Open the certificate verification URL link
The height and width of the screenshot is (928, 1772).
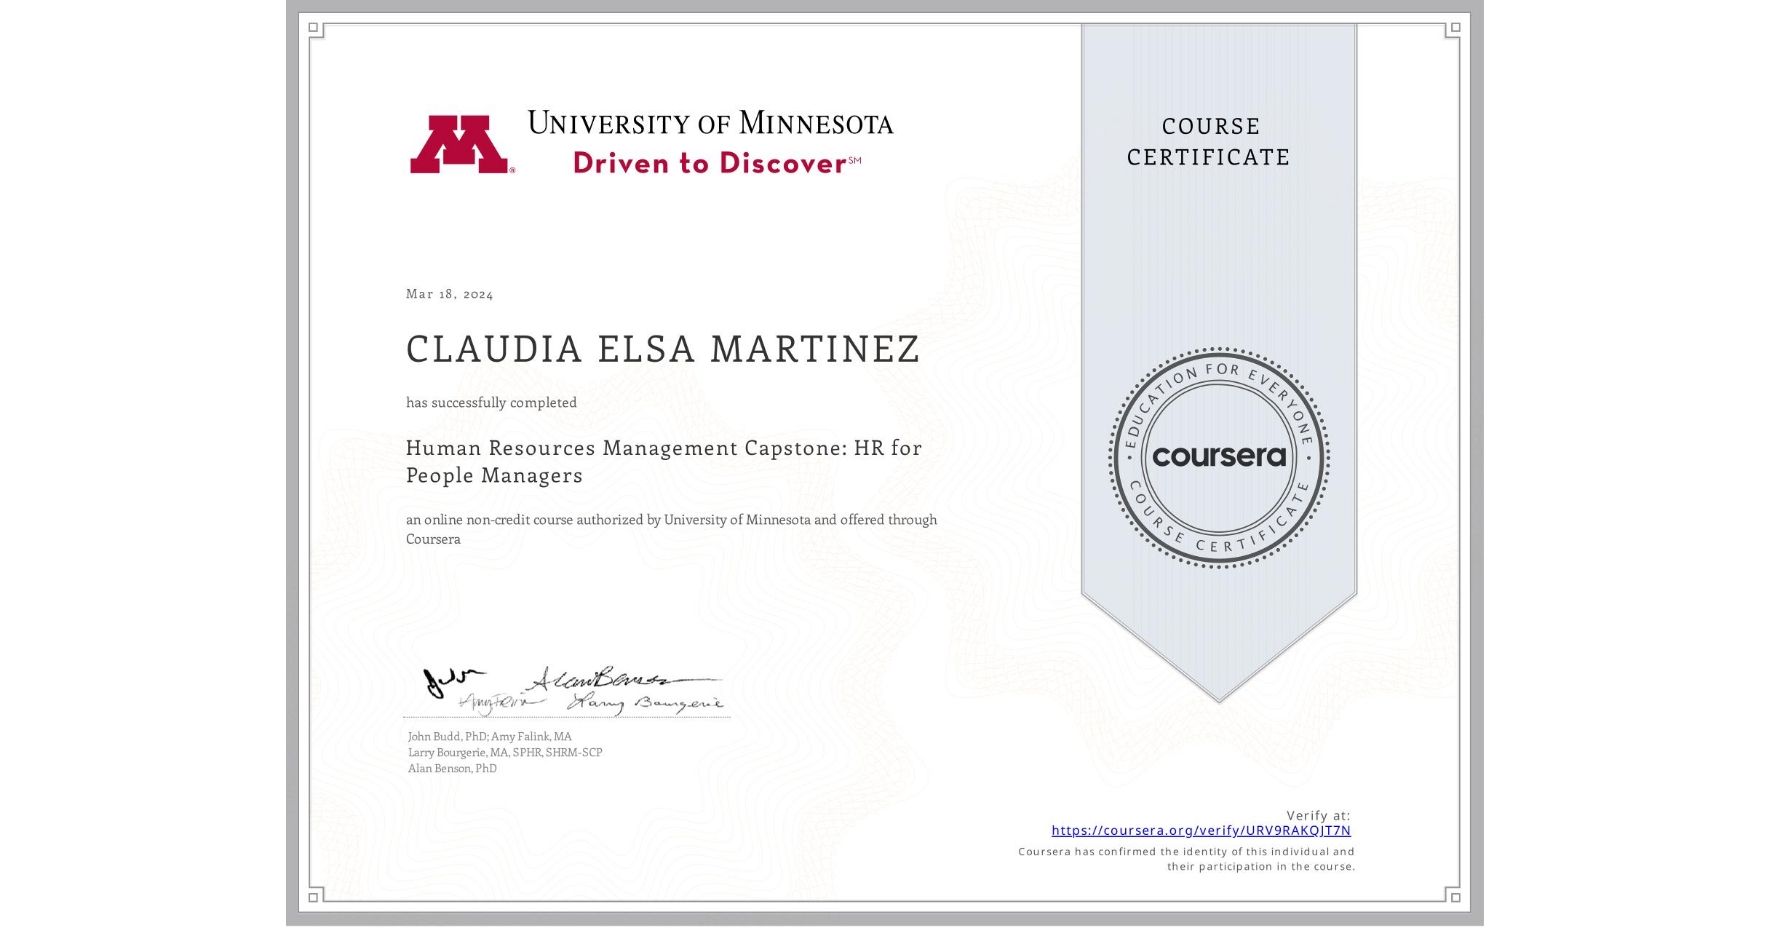(1201, 830)
